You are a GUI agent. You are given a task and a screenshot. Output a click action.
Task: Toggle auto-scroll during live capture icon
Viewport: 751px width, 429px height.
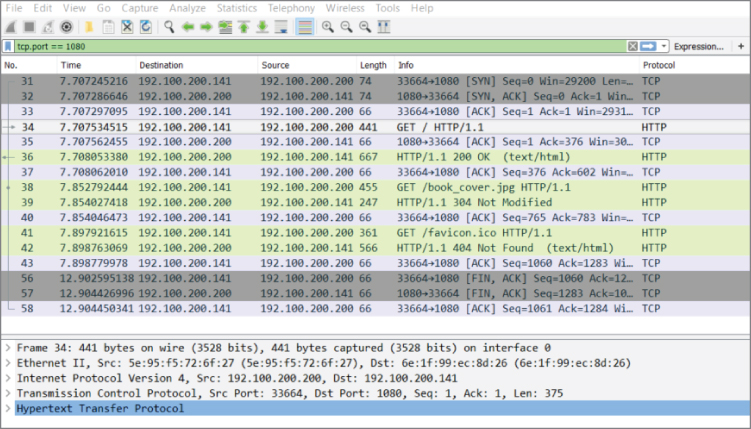[x=281, y=27]
